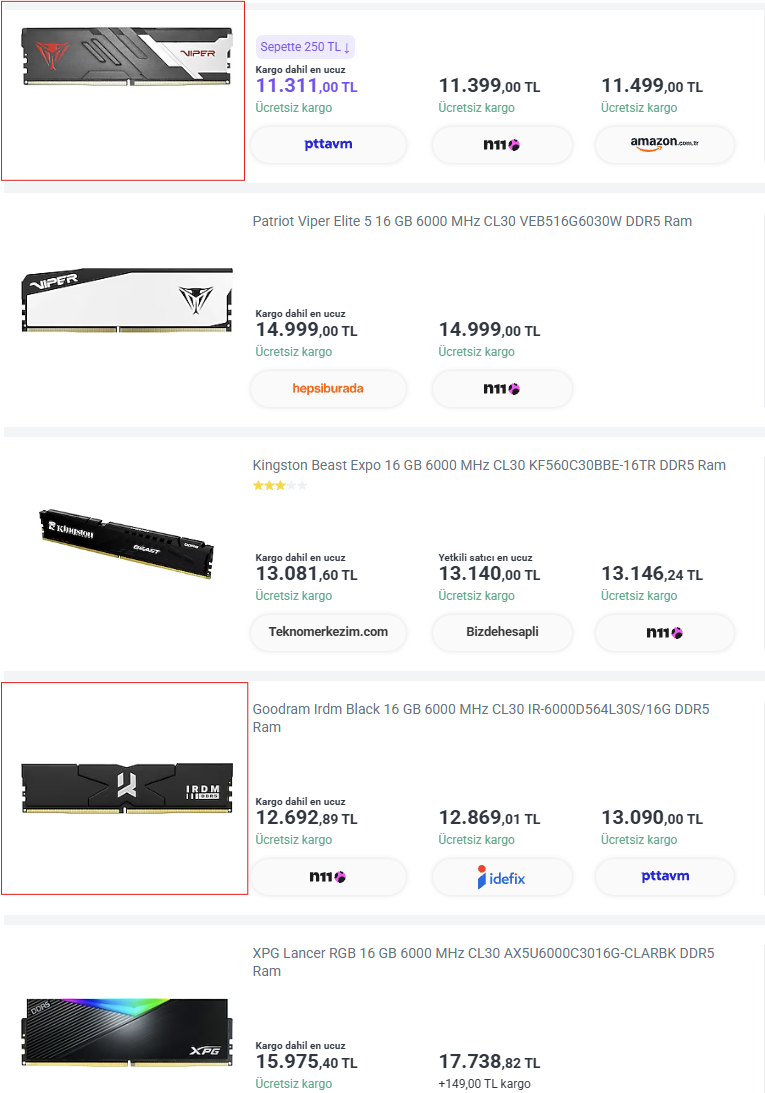Open hepsiburada offer for Viper Elite 5

pyautogui.click(x=328, y=388)
